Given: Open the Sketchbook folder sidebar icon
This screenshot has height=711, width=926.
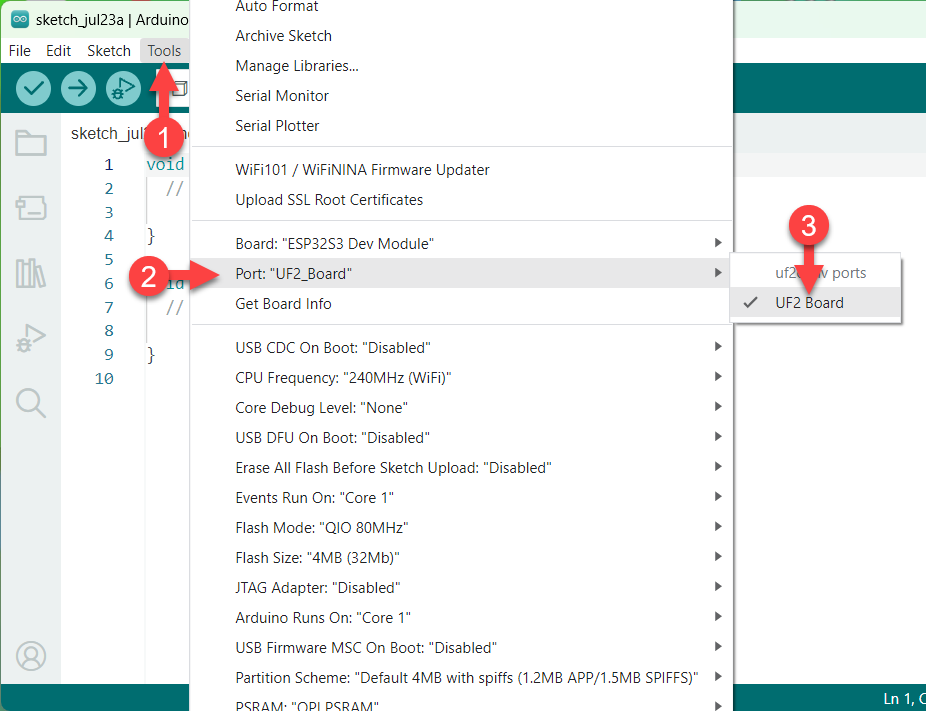Looking at the screenshot, I should (31, 143).
